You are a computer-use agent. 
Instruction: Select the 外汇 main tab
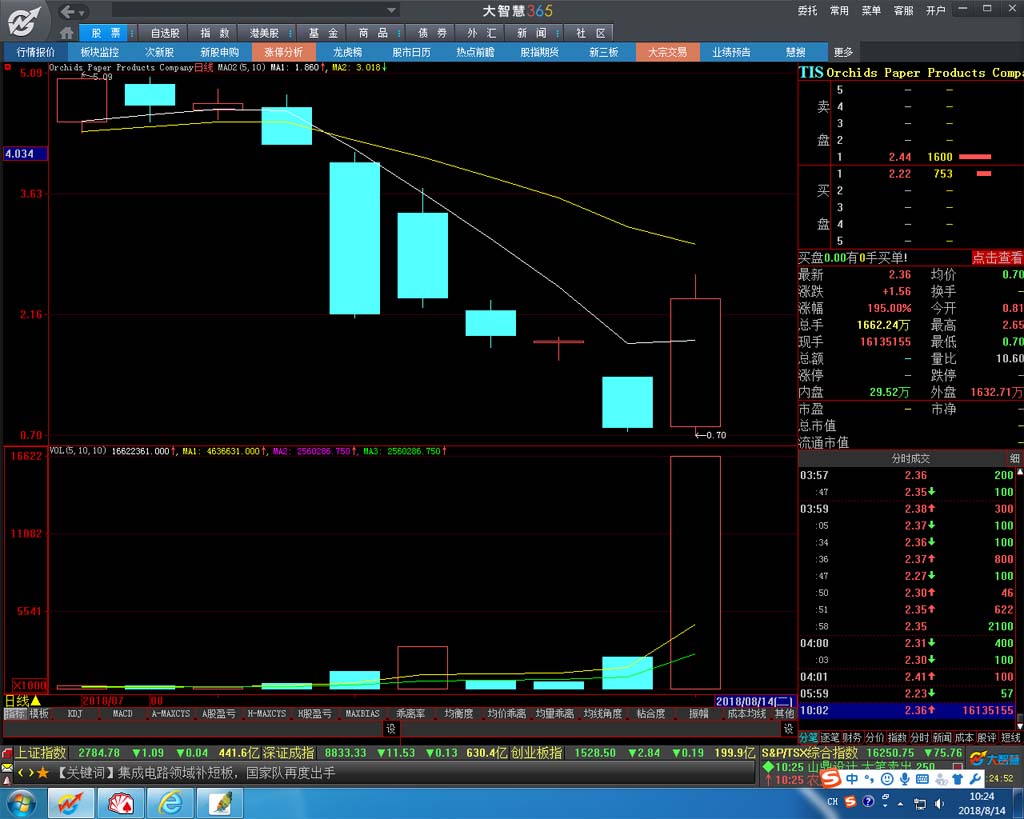(482, 33)
